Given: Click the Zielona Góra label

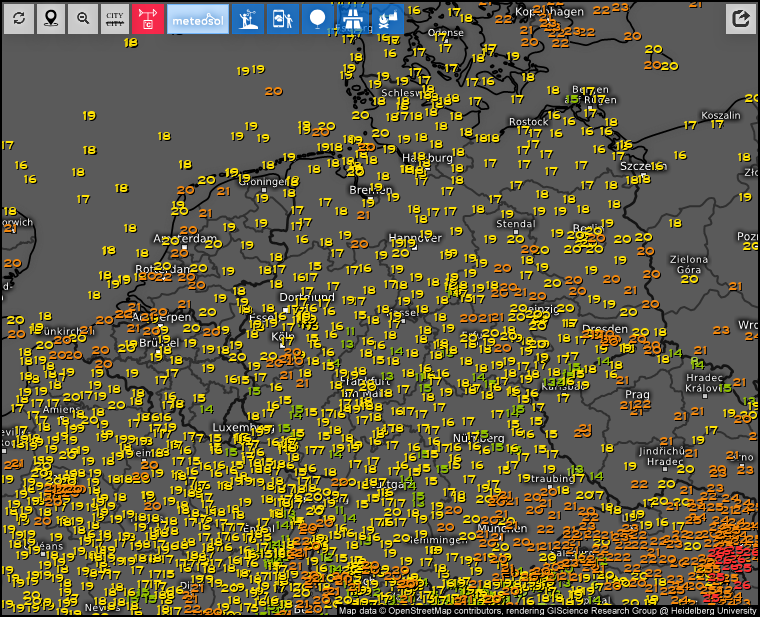Looking at the screenshot, I should pyautogui.click(x=689, y=265).
